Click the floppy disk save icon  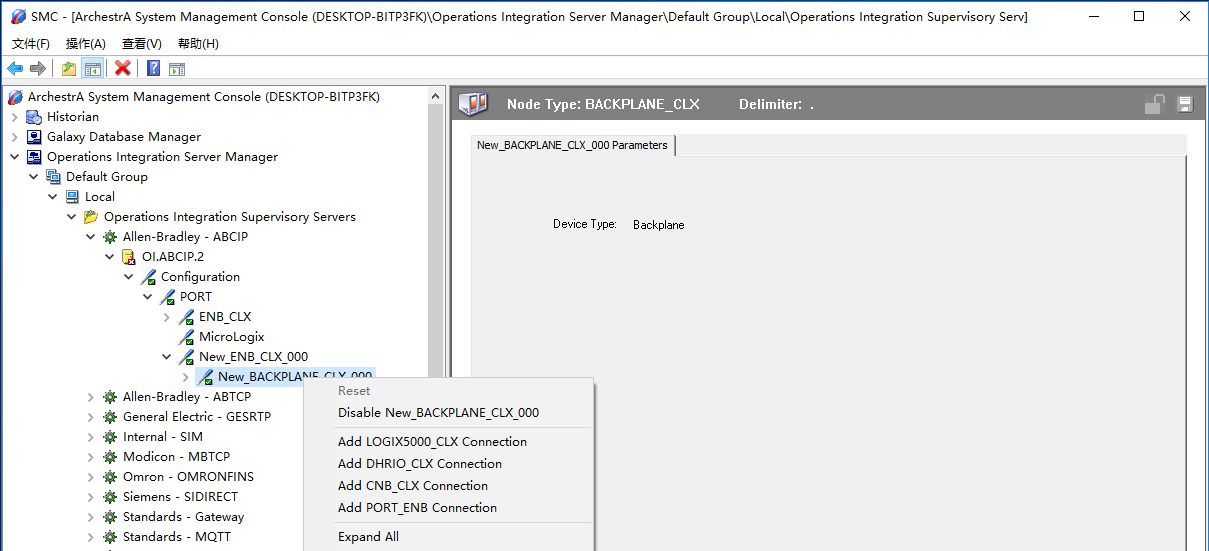coord(1185,104)
